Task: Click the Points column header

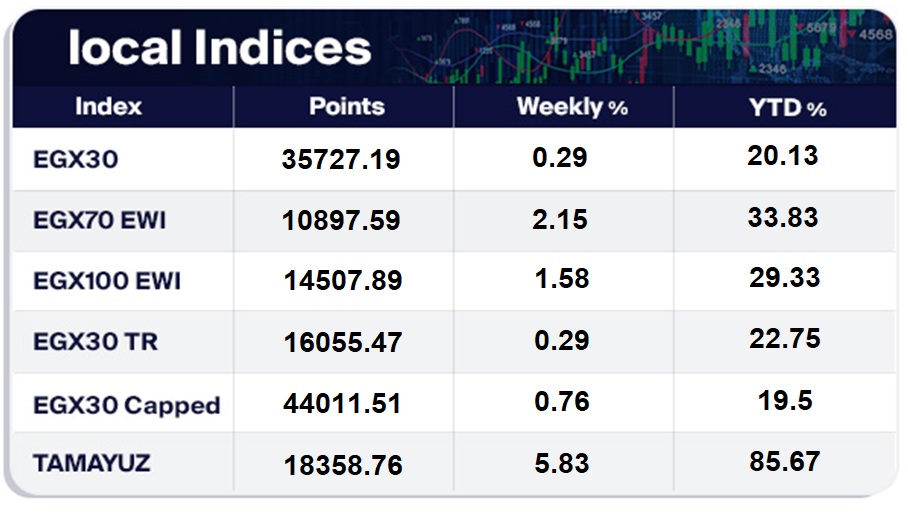Action: pyautogui.click(x=346, y=107)
